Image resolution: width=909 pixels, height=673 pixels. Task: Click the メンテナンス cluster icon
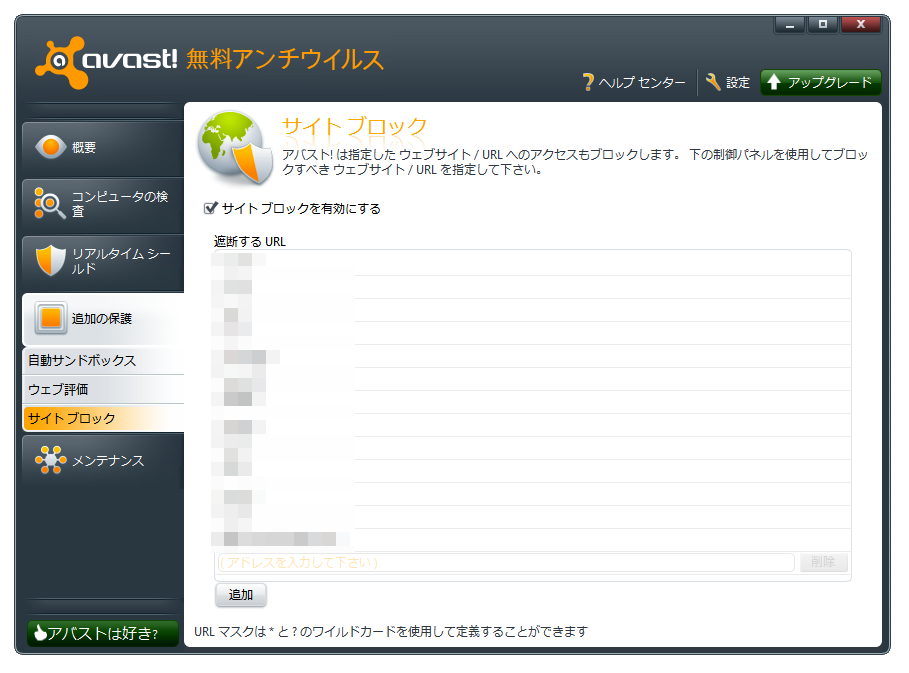[50, 460]
